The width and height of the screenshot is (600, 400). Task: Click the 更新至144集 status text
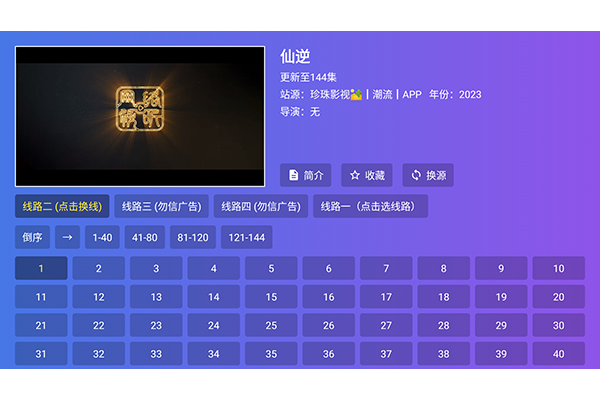[x=308, y=77]
